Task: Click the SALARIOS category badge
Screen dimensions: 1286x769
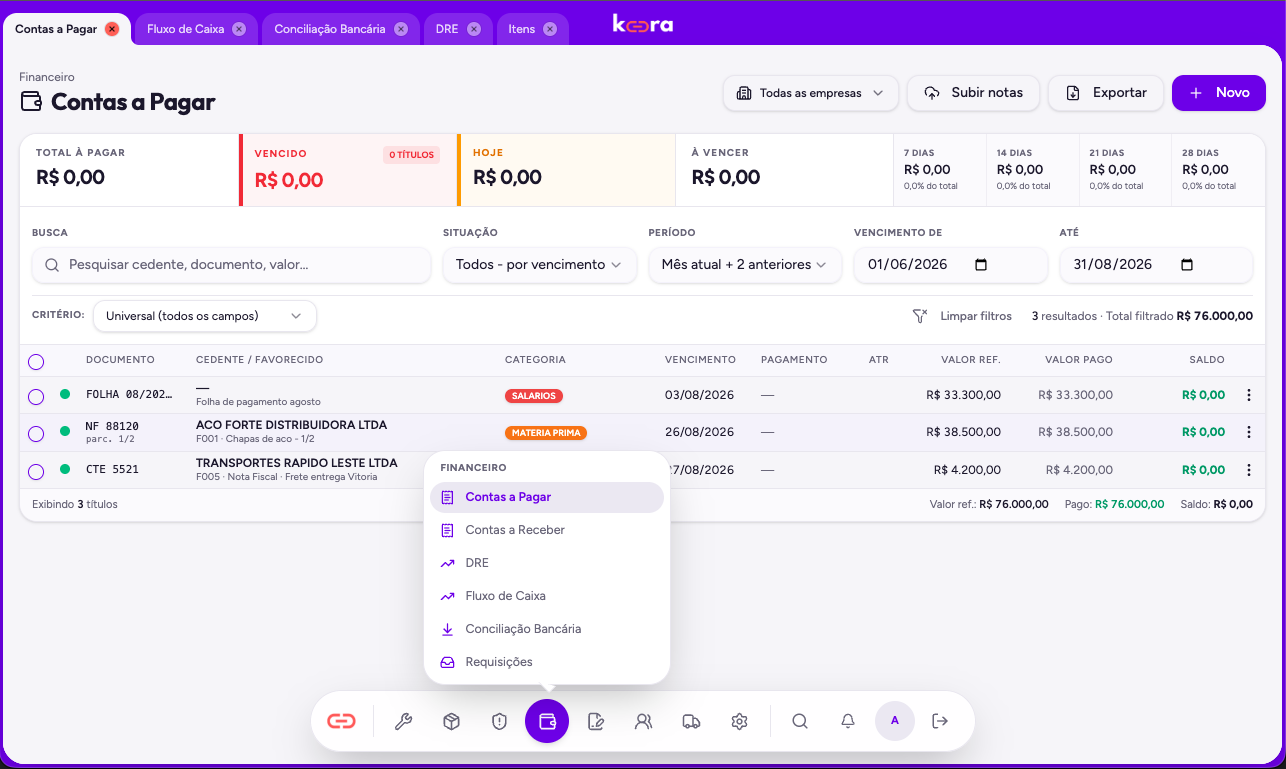Action: [534, 396]
